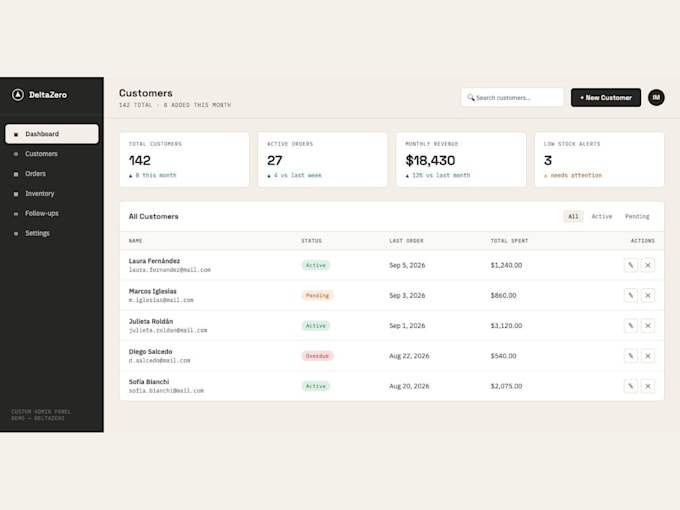Click Julieta Roldán's name
Viewport: 680px width, 510px height.
coord(150,321)
